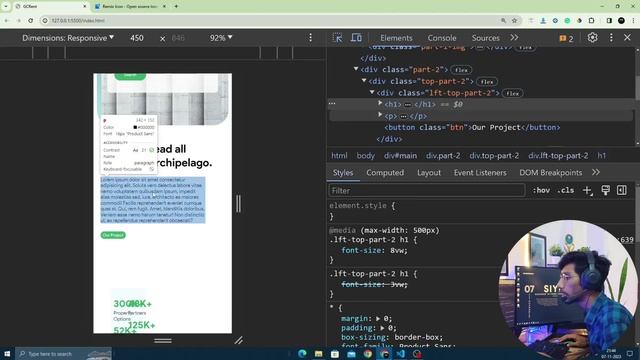Viewport: 640px width, 360px height.
Task: Open the Computed pane tab
Action: (x=385, y=173)
